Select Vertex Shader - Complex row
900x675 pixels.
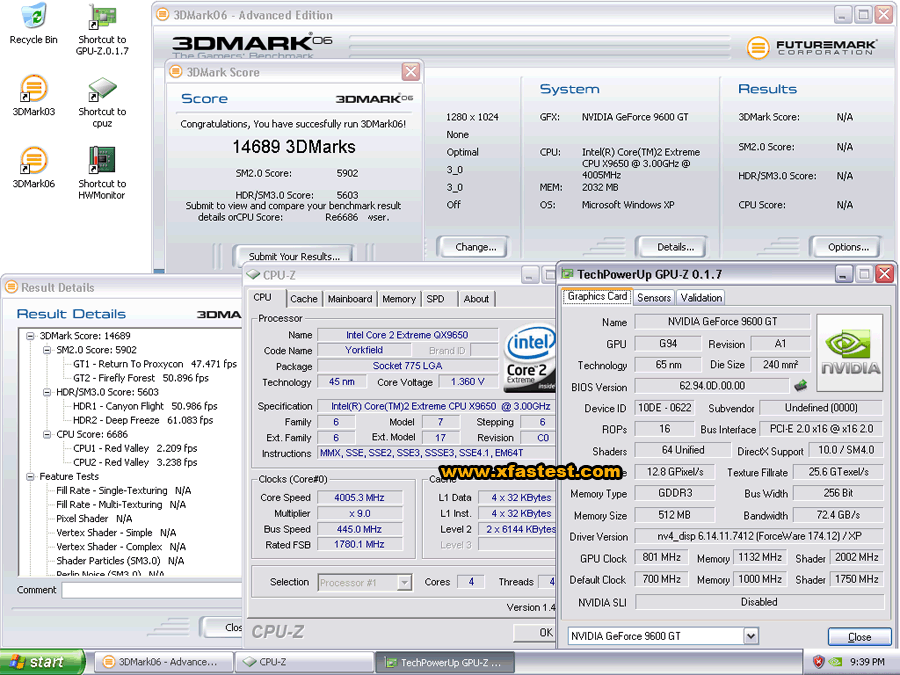coord(121,546)
